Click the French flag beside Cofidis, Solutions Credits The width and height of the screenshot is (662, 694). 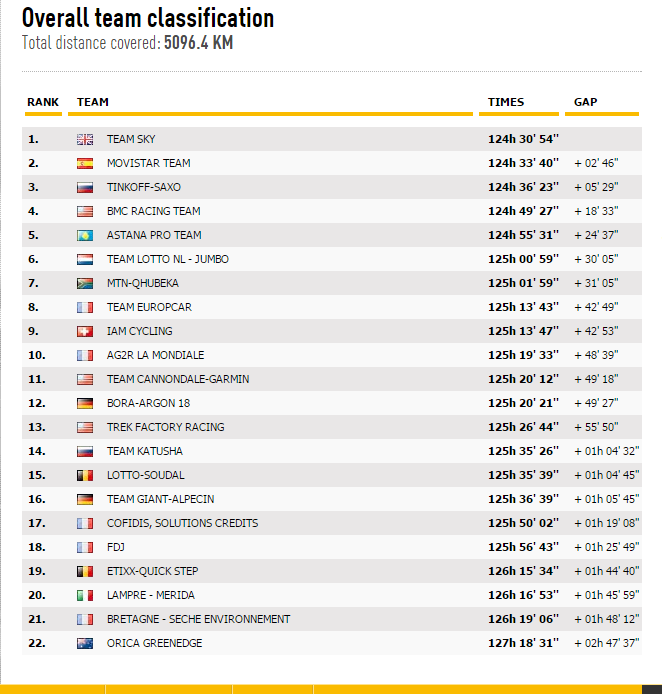pyautogui.click(x=85, y=523)
